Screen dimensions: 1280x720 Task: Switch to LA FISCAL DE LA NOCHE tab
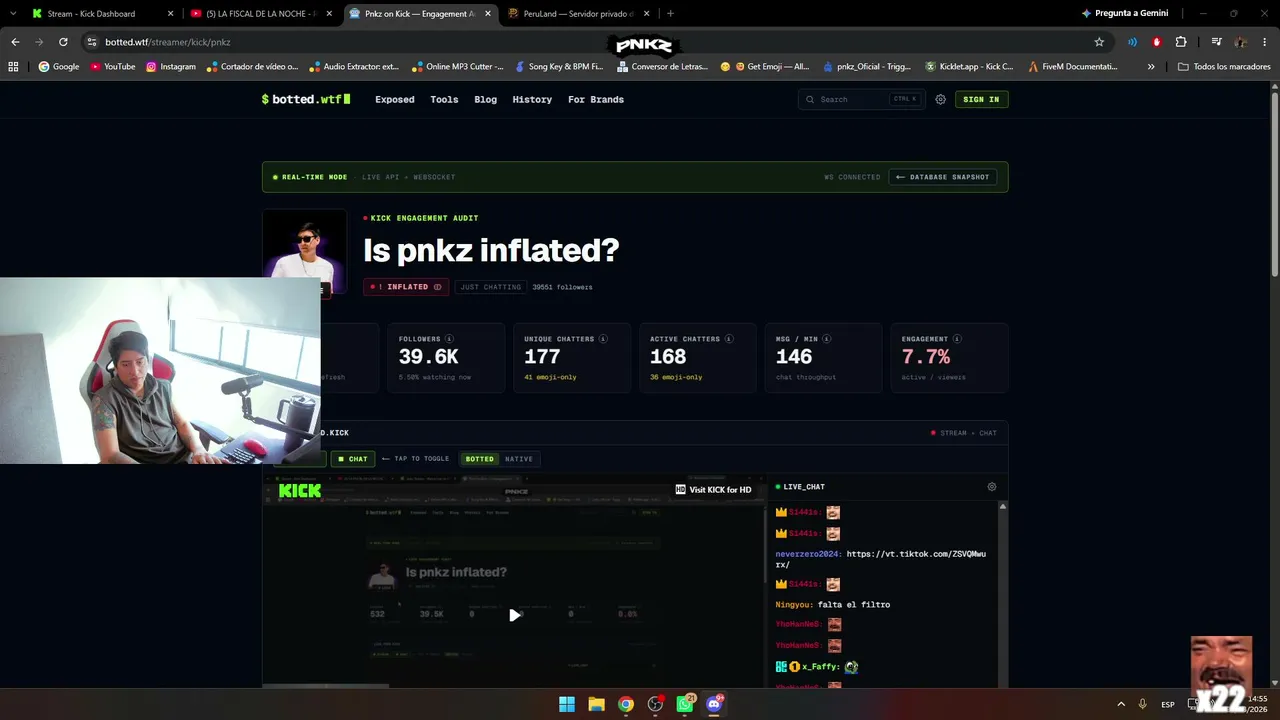[x=261, y=14]
